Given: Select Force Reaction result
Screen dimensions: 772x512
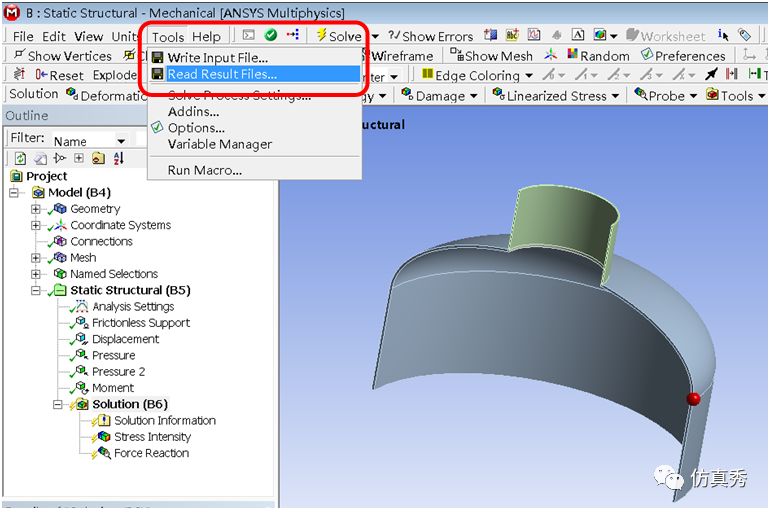Looking at the screenshot, I should [151, 453].
